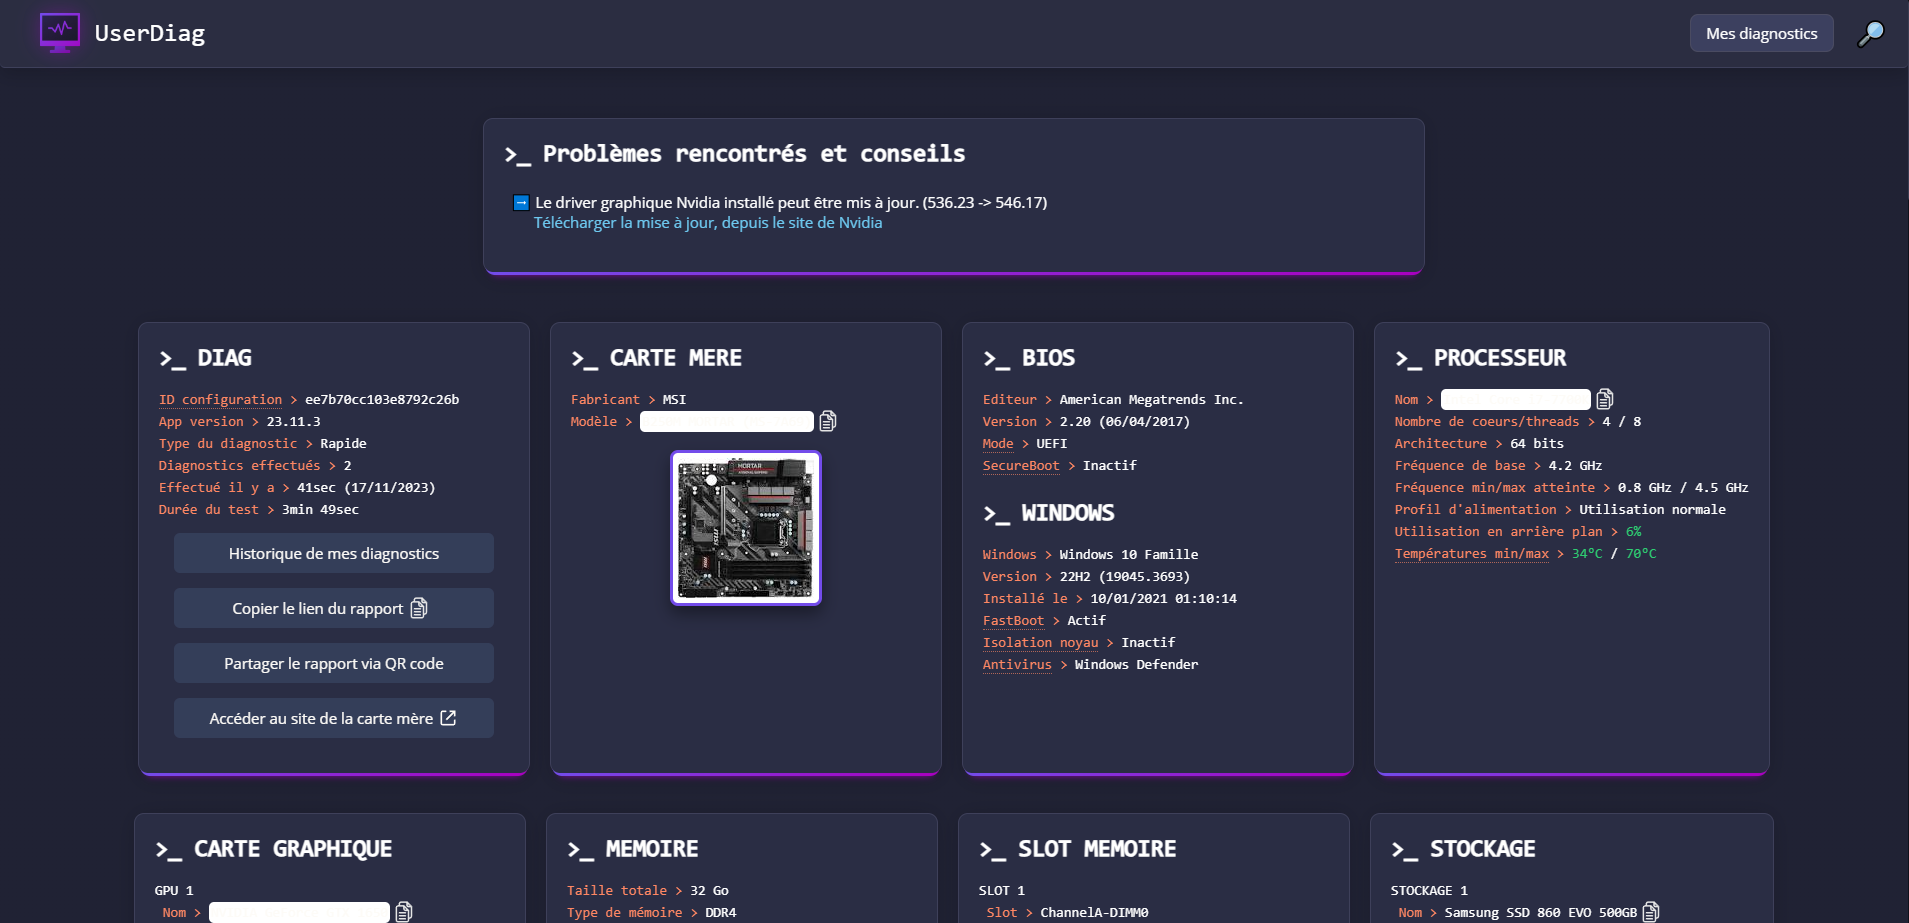Screen dimensions: 1909x923
Task: Copy the GPU 1 name
Action: pos(404,912)
